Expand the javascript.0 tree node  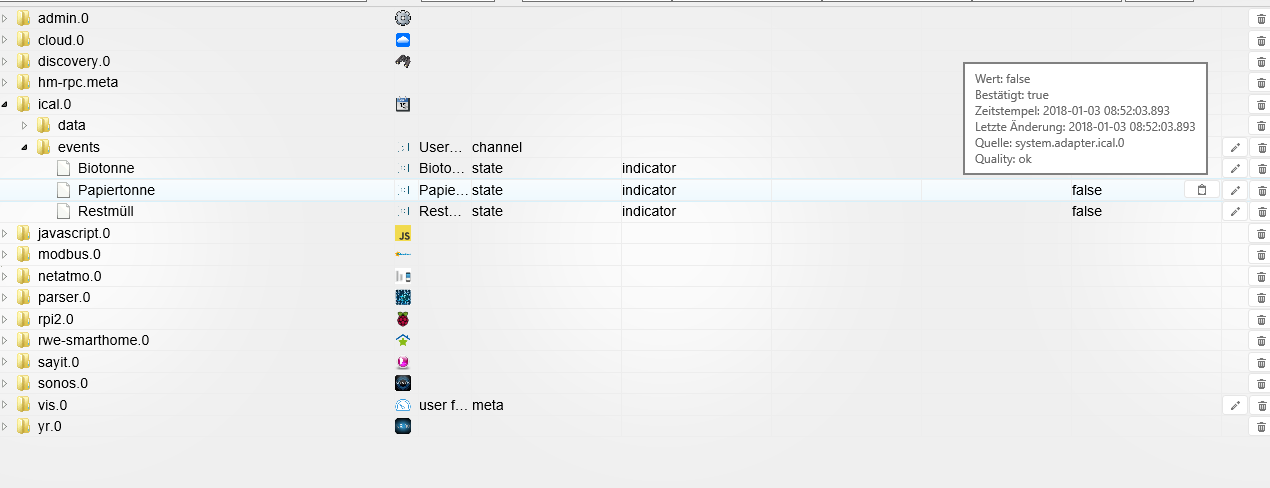[x=5, y=233]
